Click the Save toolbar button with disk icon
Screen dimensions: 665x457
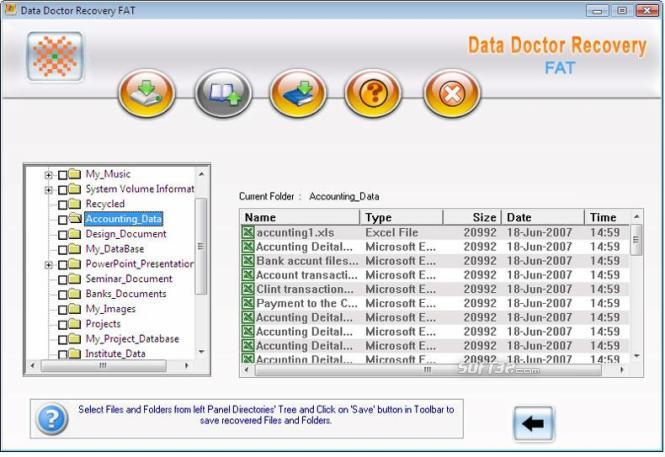tap(147, 93)
